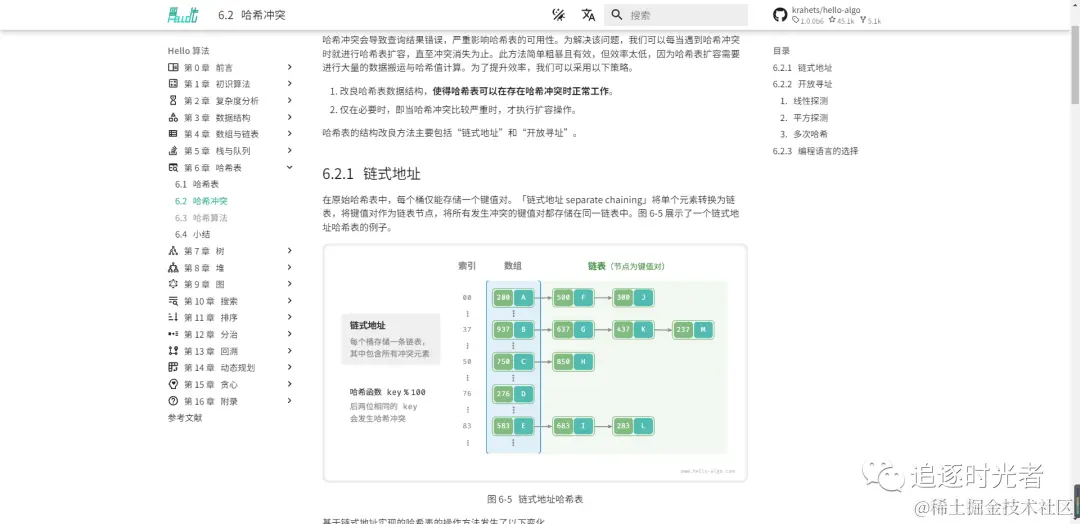Expand chevron for 第 1 章 初识算法
Viewport: 1080px width, 524px height.
tap(289, 83)
